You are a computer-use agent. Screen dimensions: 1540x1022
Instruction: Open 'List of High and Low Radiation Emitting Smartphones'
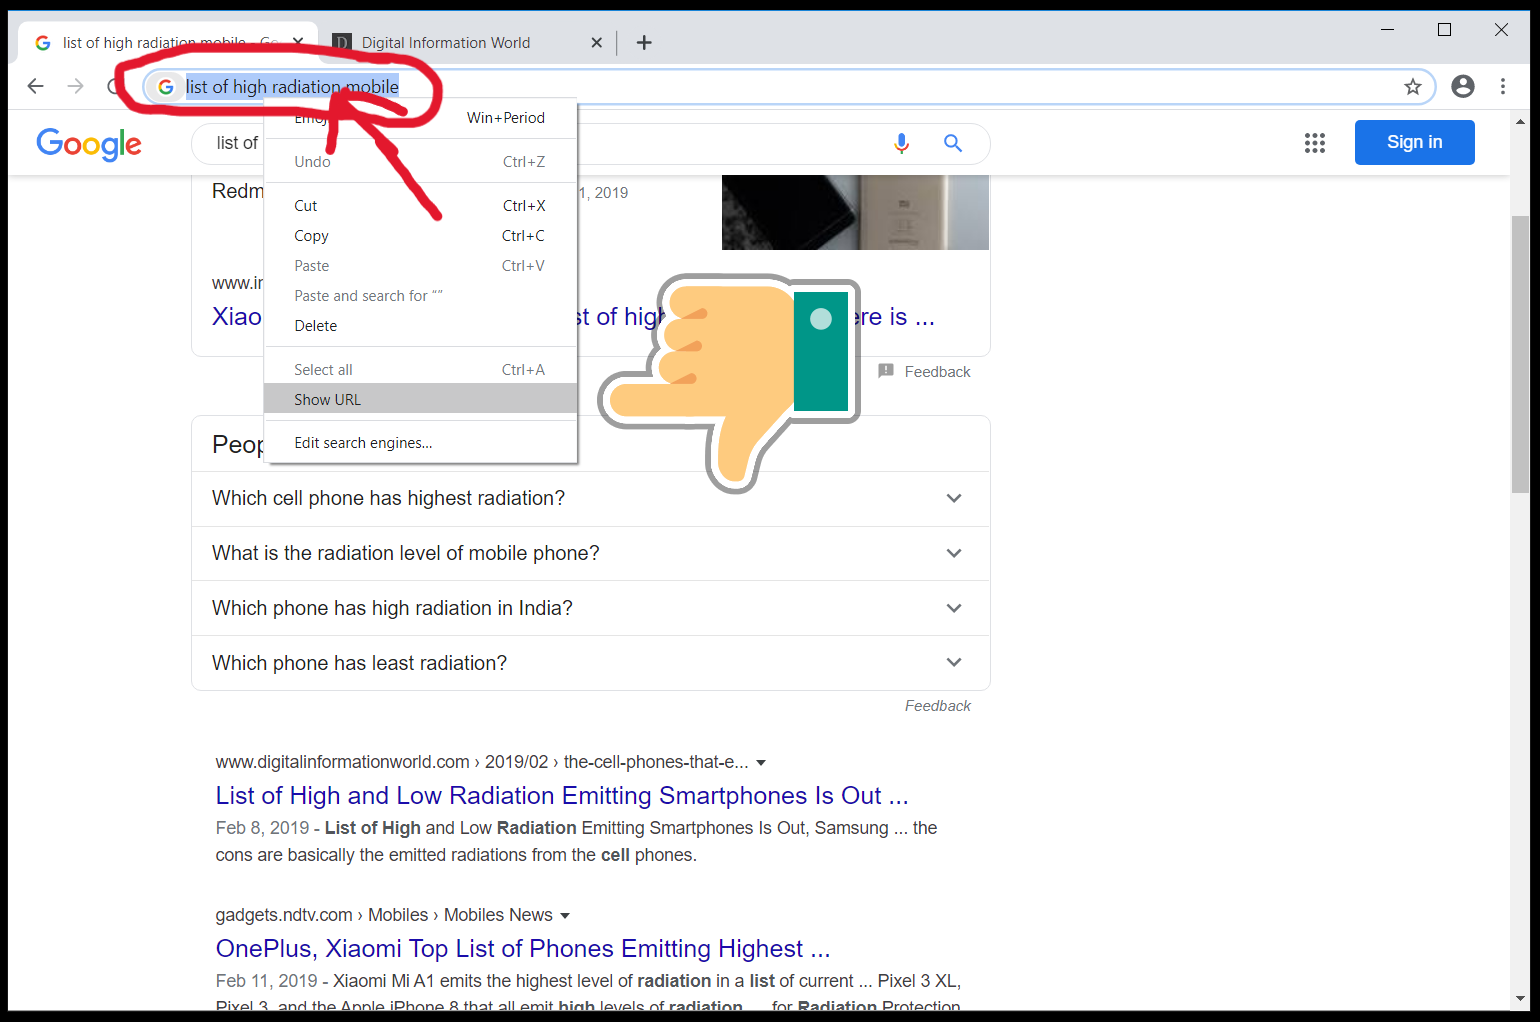coord(561,795)
